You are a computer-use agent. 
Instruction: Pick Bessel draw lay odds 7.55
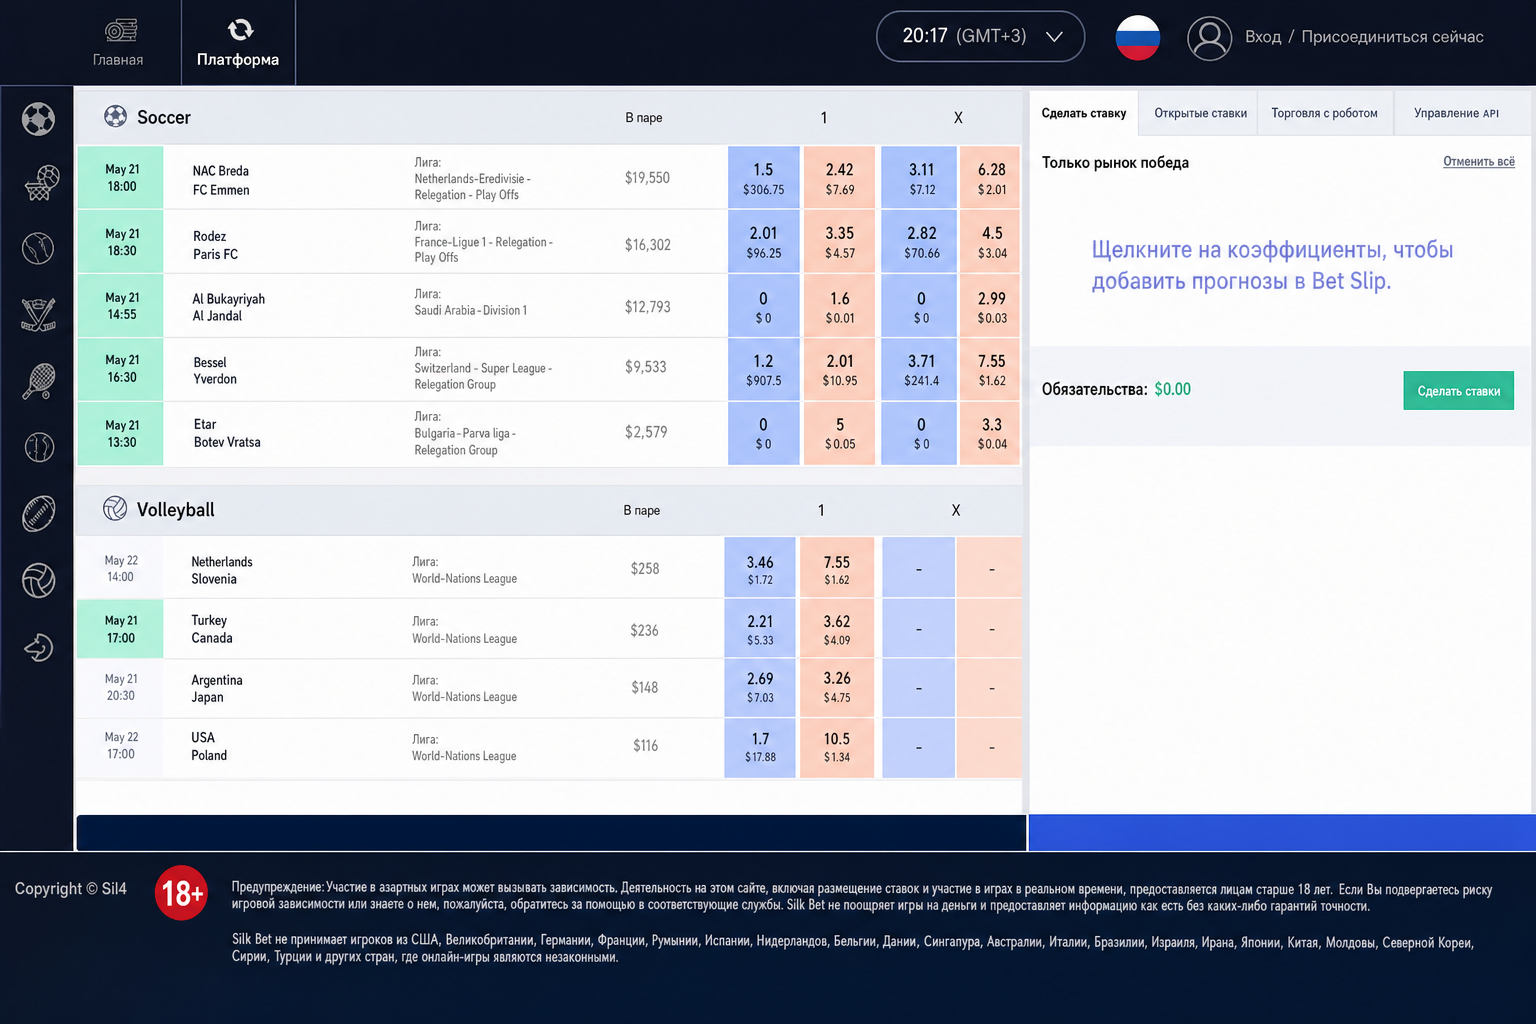pyautogui.click(x=991, y=369)
